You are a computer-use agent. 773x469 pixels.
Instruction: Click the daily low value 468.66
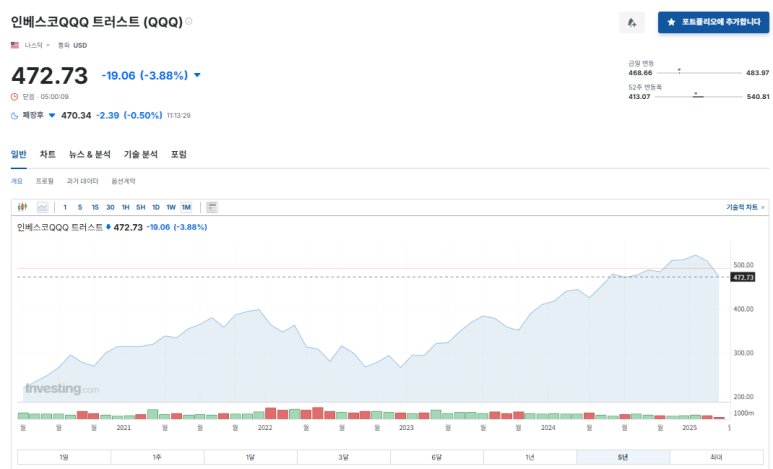coord(640,73)
